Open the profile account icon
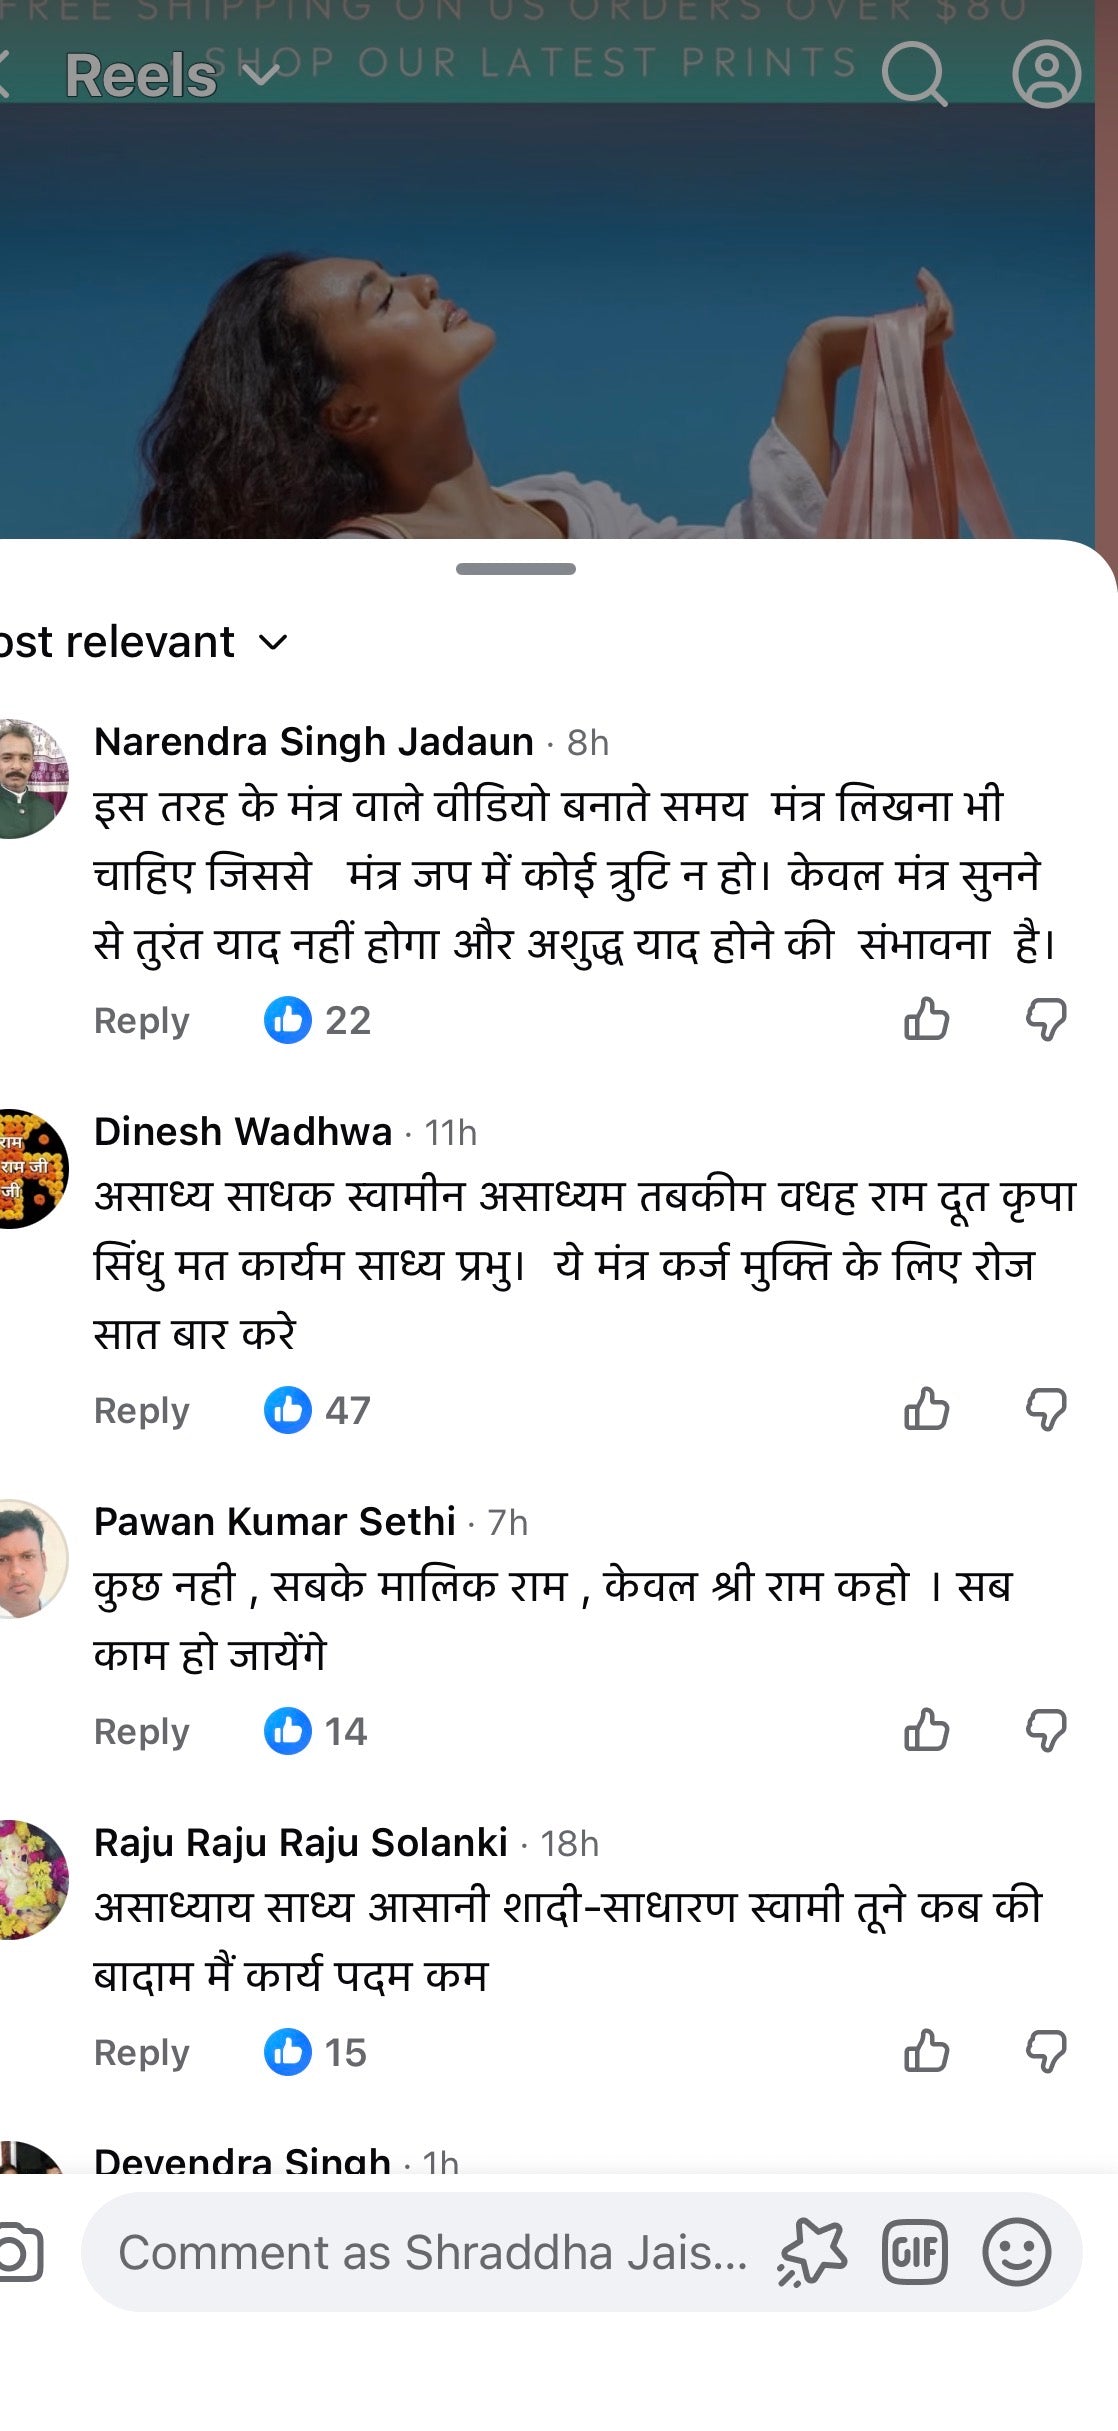The height and width of the screenshot is (2431, 1118). pos(1046,74)
